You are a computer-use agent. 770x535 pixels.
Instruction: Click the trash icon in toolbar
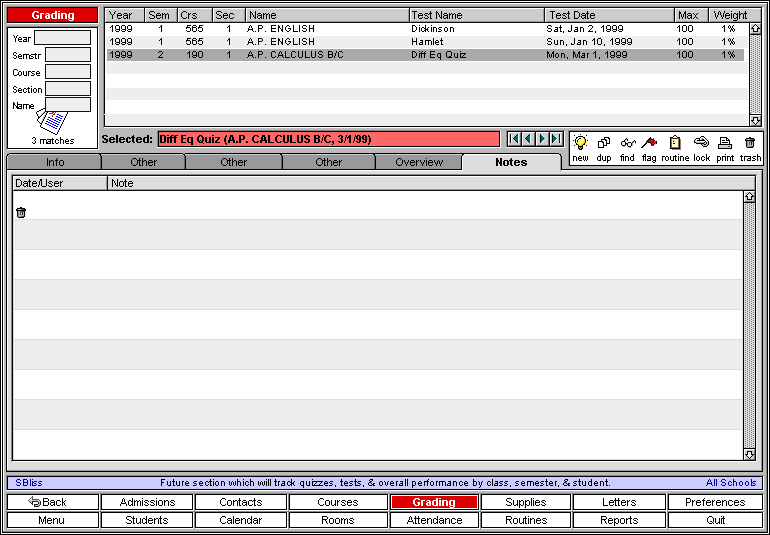tap(750, 142)
